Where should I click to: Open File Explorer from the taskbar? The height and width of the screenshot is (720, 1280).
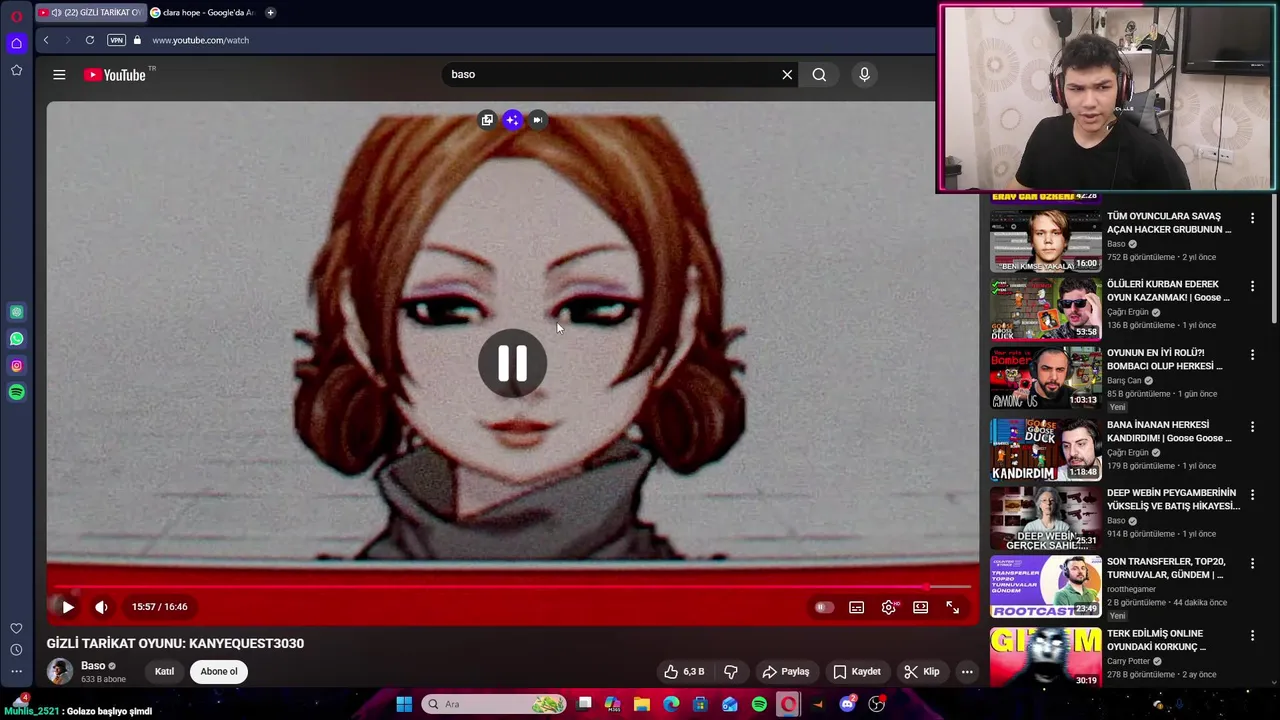coord(642,704)
